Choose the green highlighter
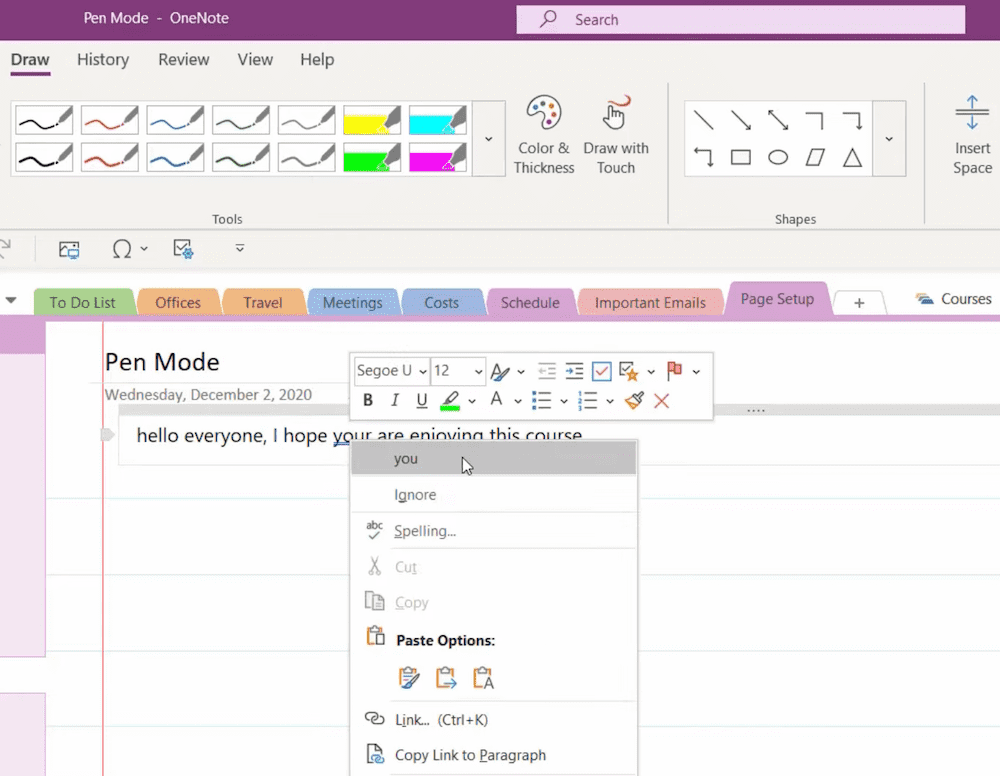 (x=372, y=157)
